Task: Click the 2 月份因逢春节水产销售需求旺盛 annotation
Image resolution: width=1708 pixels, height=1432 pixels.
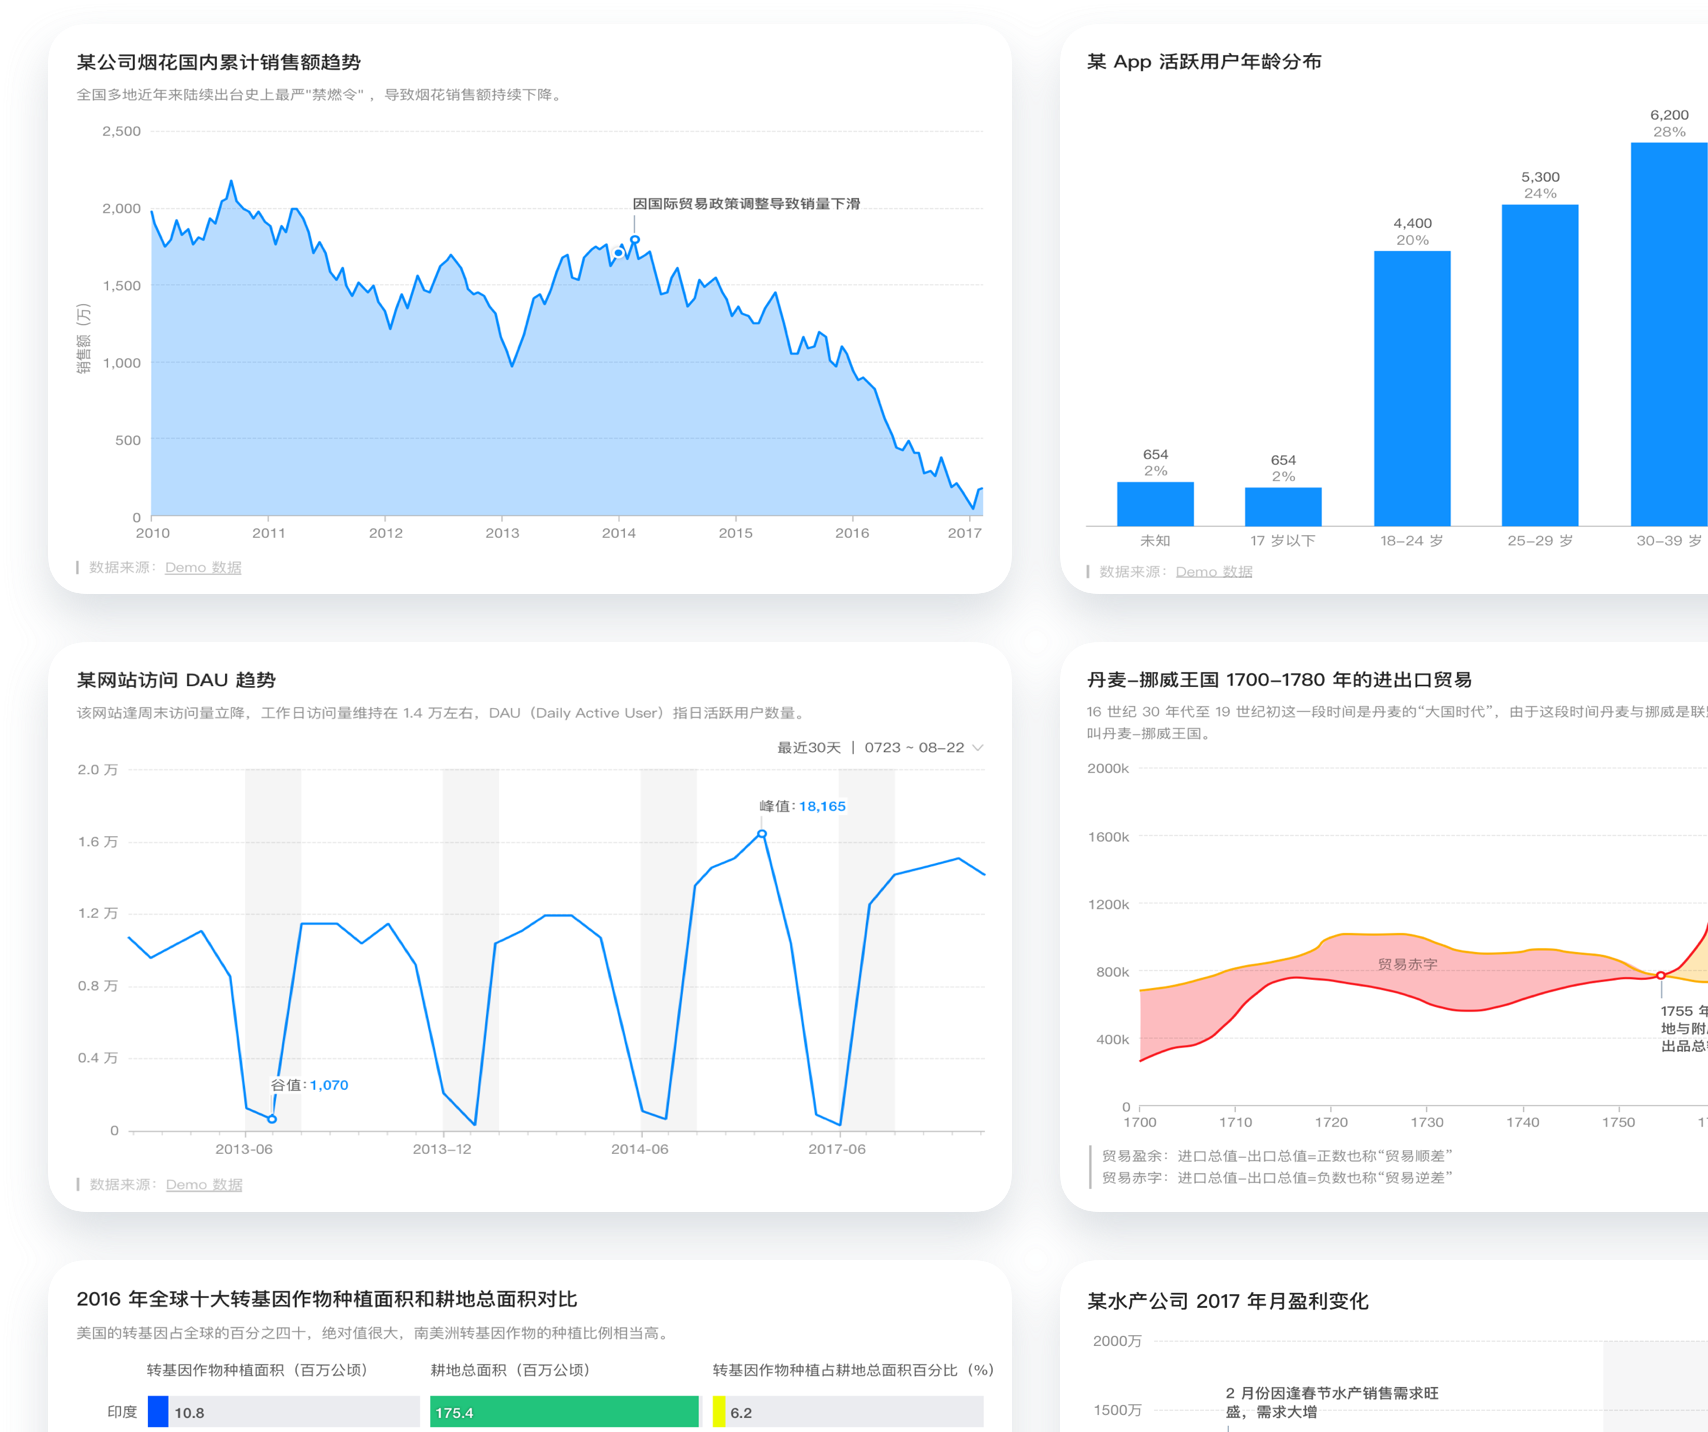Action: (1331, 1402)
